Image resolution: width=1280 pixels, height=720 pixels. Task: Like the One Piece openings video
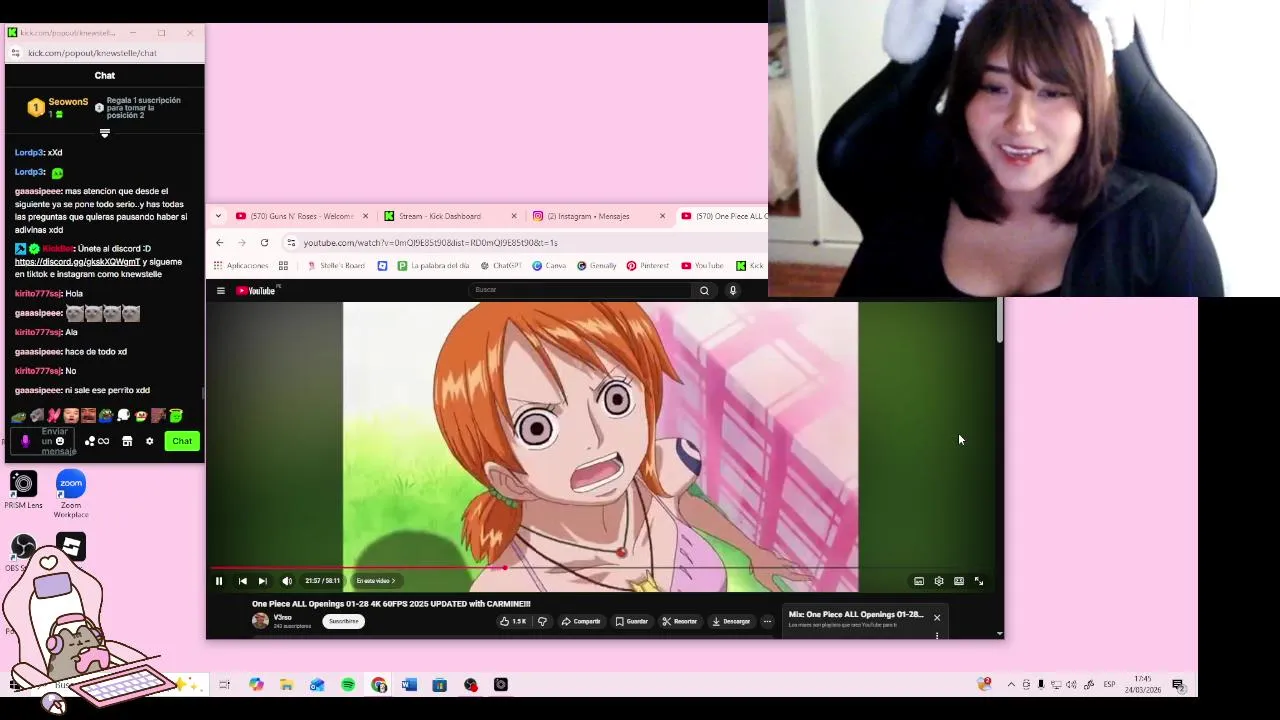pyautogui.click(x=514, y=621)
